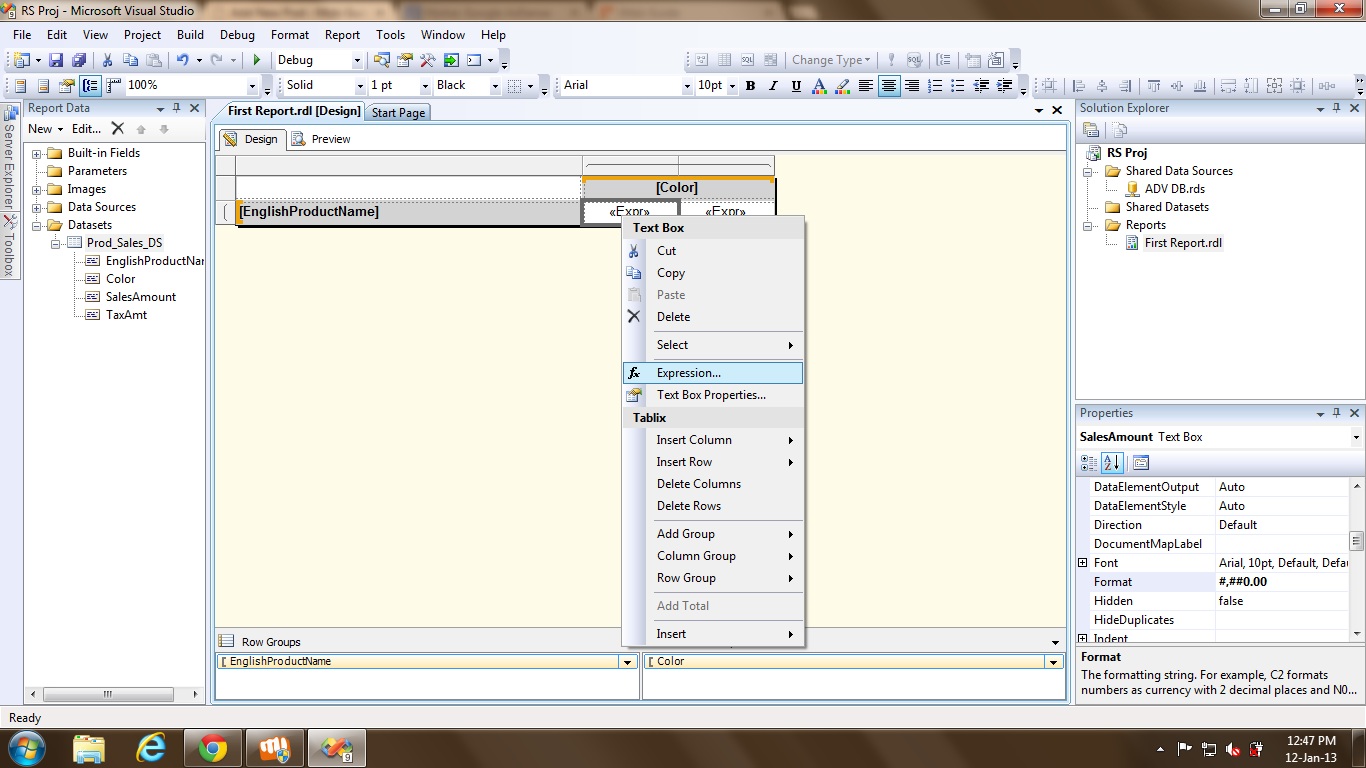Click the Alphabetical sort icon in Properties
This screenshot has height=768, width=1366.
pyautogui.click(x=1111, y=463)
